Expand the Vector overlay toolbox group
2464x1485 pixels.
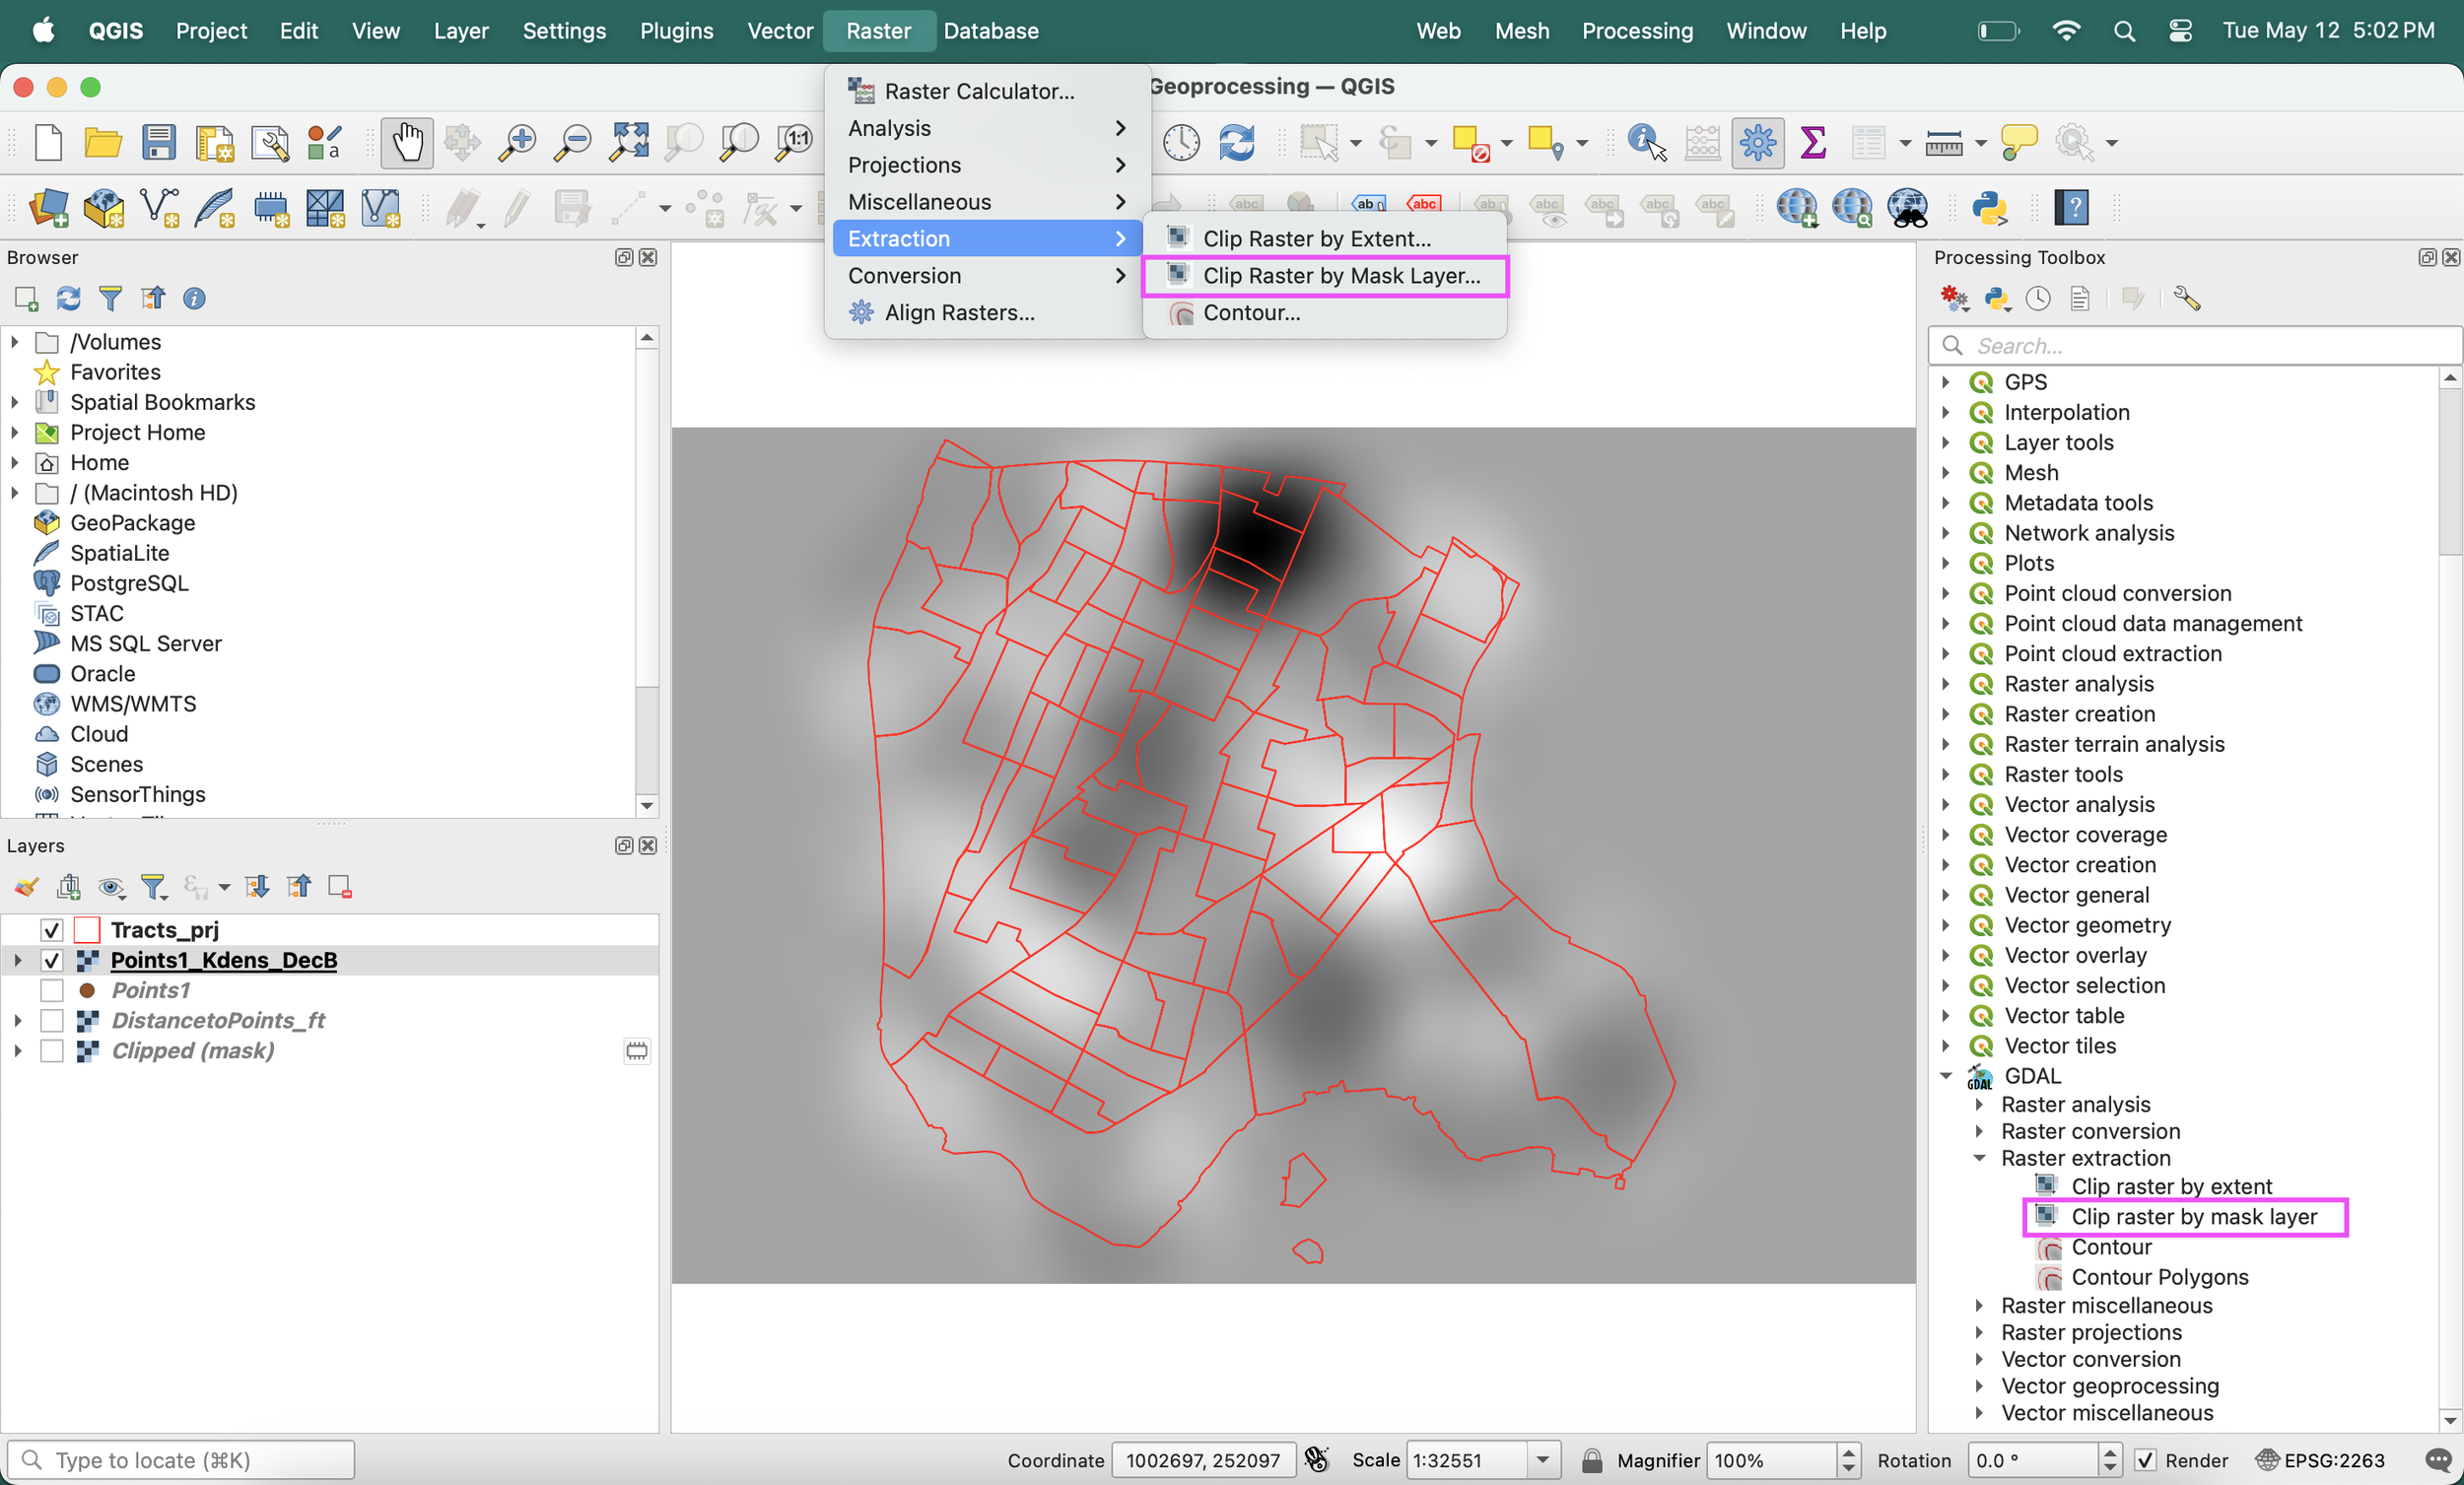pyautogui.click(x=1946, y=955)
